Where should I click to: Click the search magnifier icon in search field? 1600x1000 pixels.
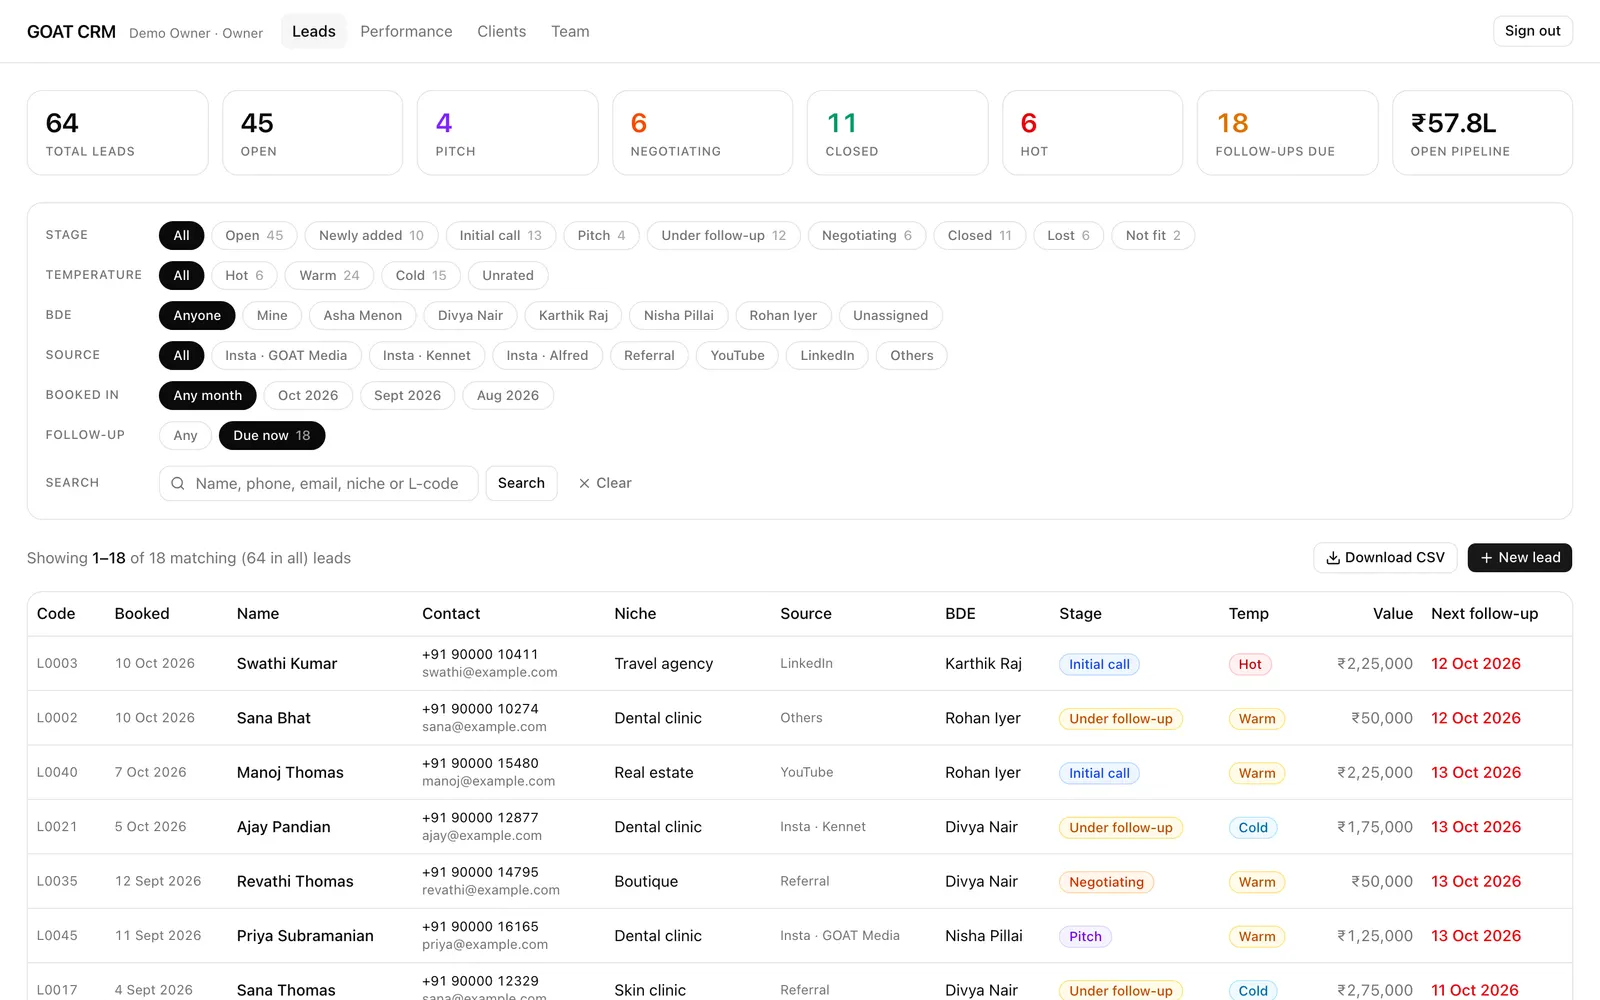click(x=177, y=483)
